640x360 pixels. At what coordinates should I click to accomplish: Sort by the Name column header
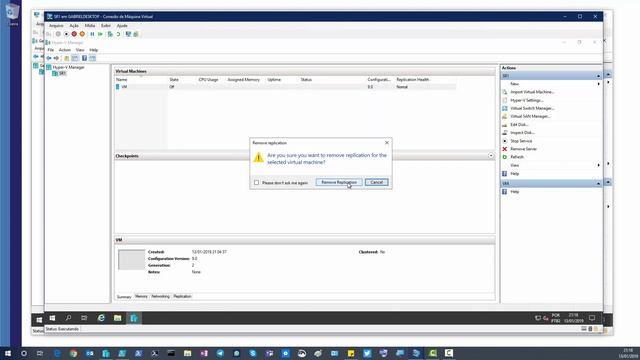tap(122, 80)
